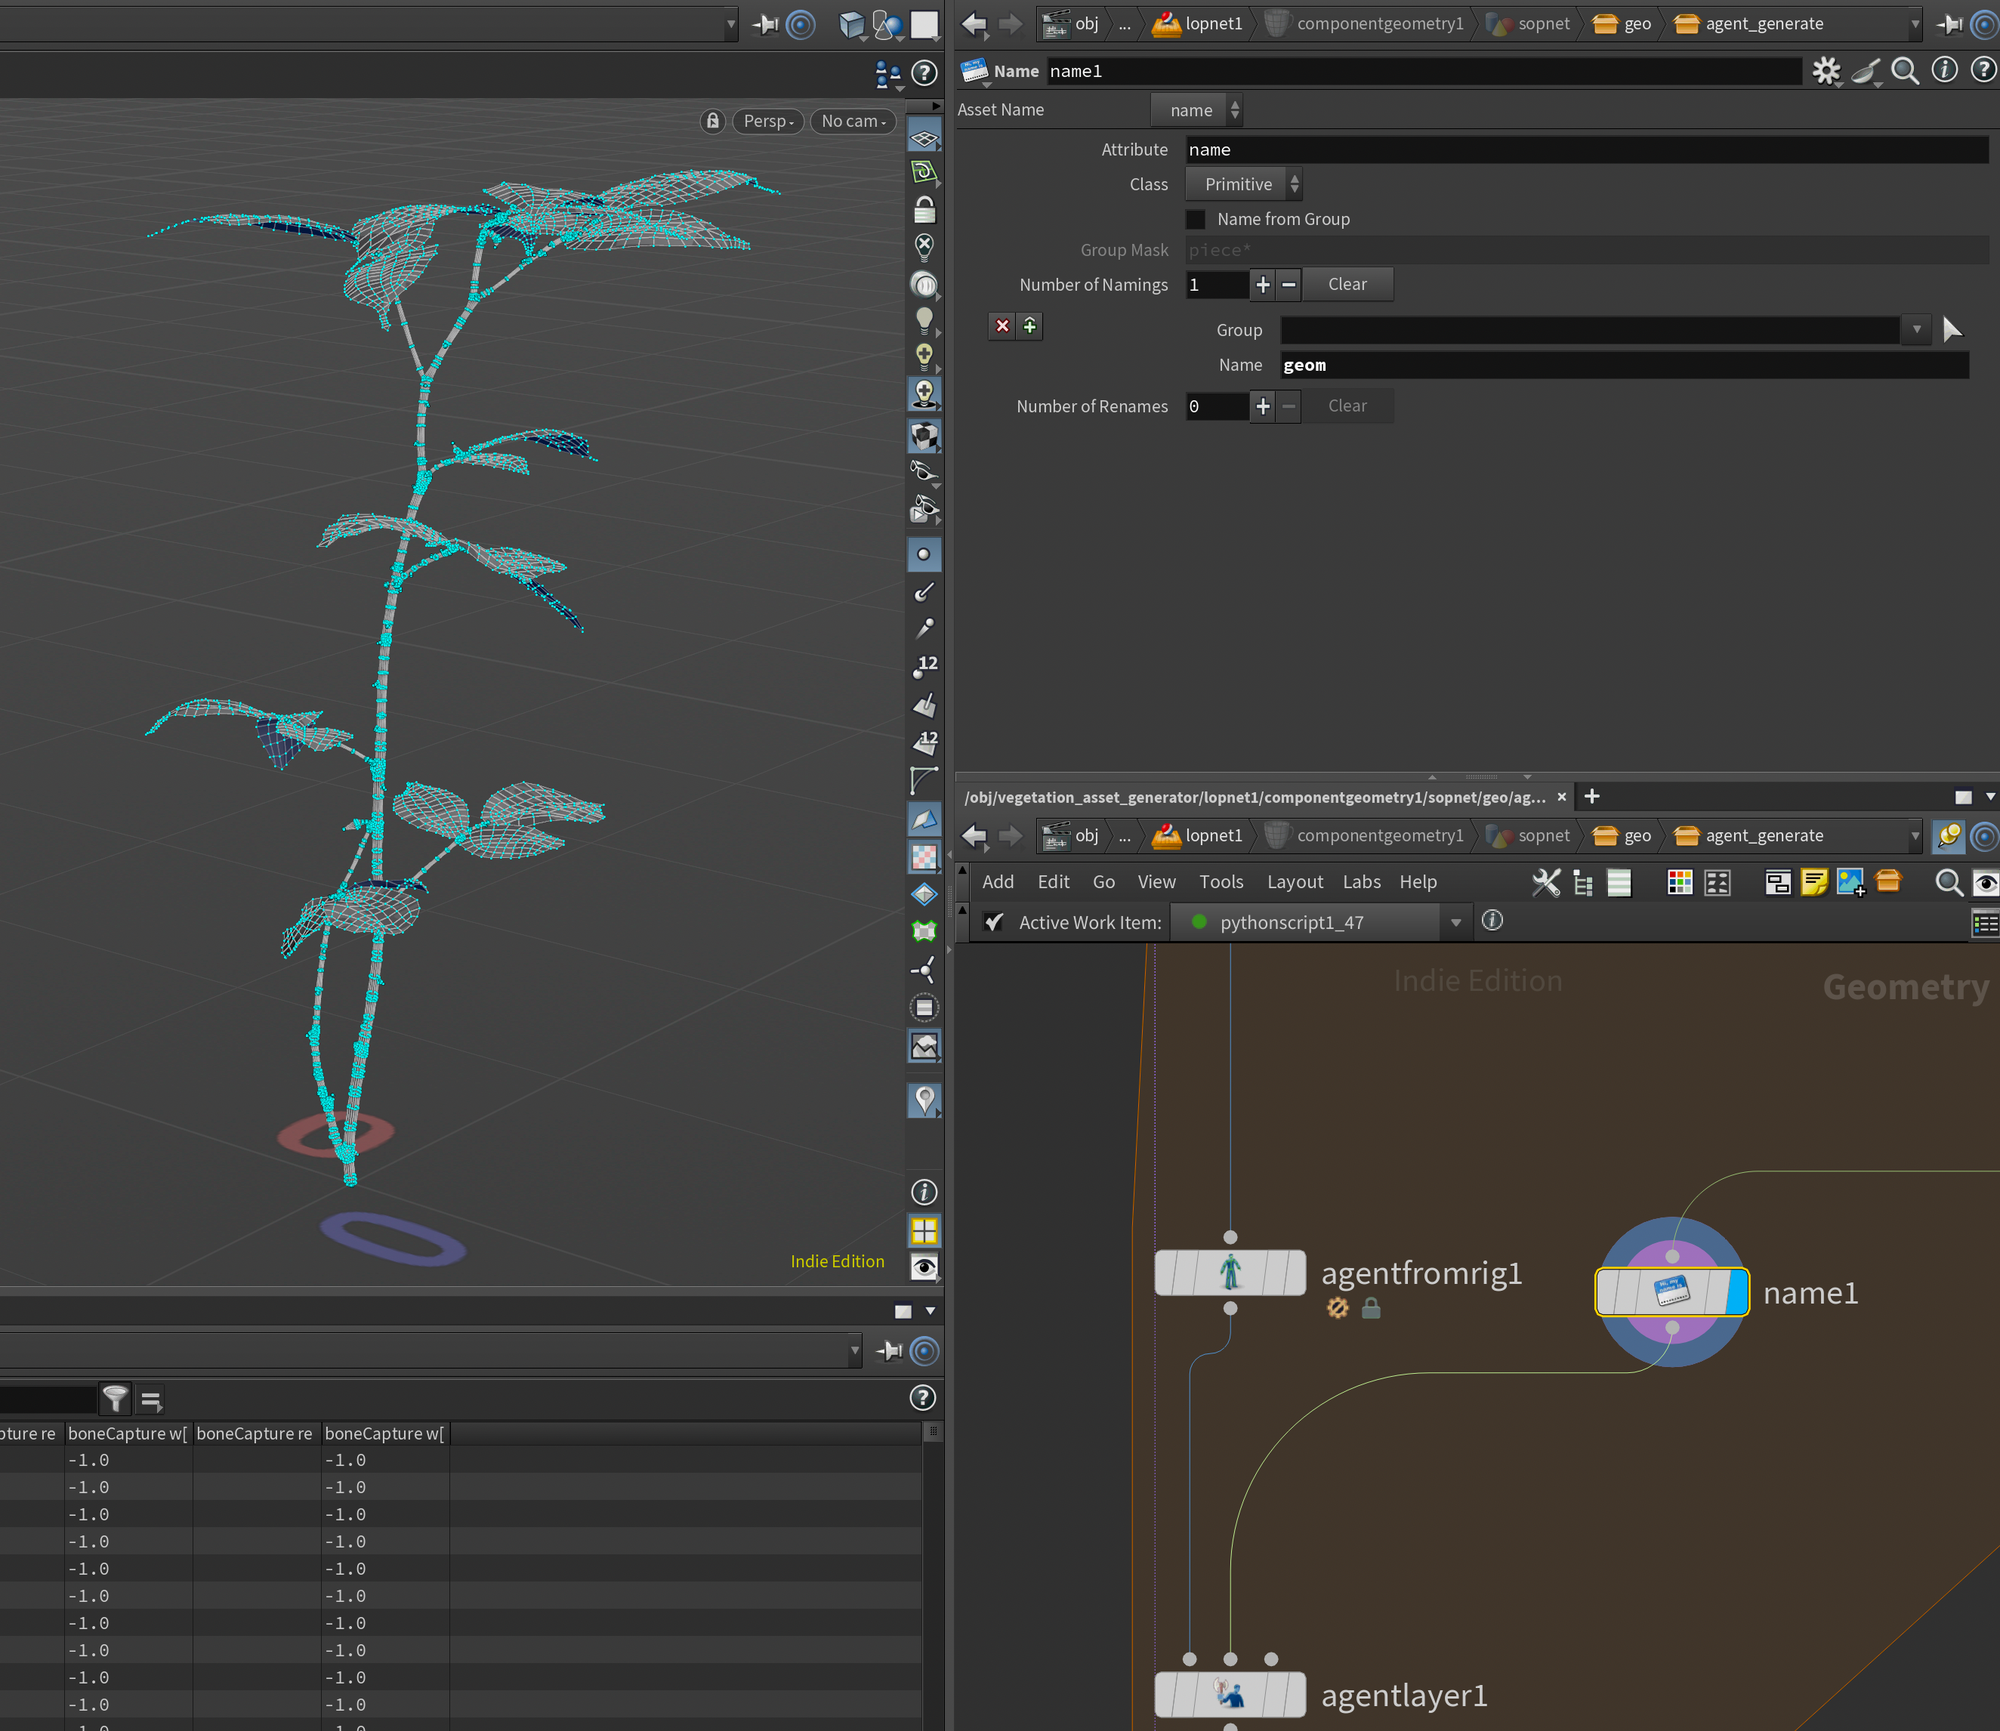Open the Labs menu
2000x1731 pixels.
pyautogui.click(x=1361, y=882)
